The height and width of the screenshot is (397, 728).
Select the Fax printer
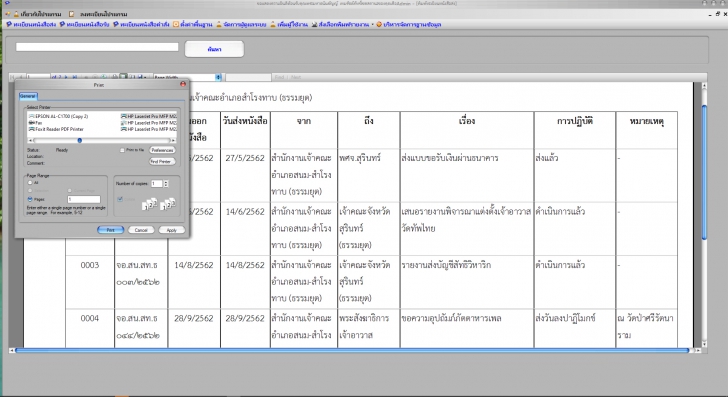(x=35, y=123)
